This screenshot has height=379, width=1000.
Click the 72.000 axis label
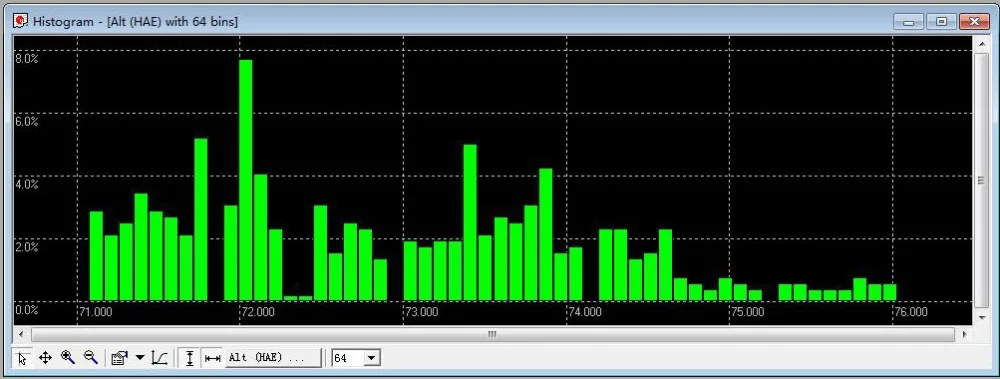[x=258, y=313]
